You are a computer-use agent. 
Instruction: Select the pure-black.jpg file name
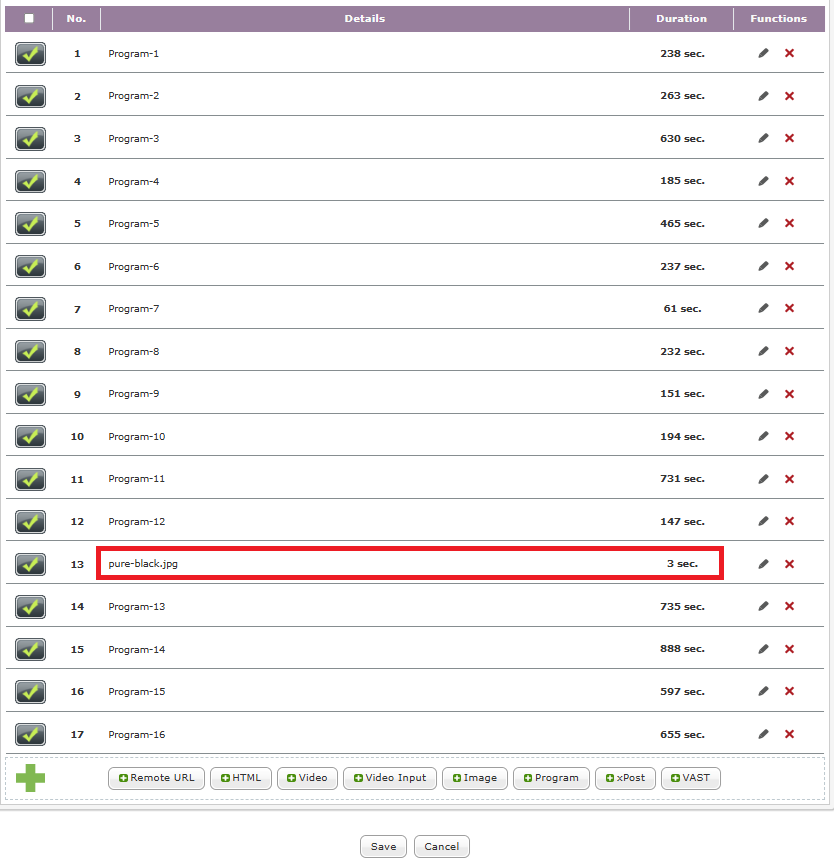tap(143, 564)
